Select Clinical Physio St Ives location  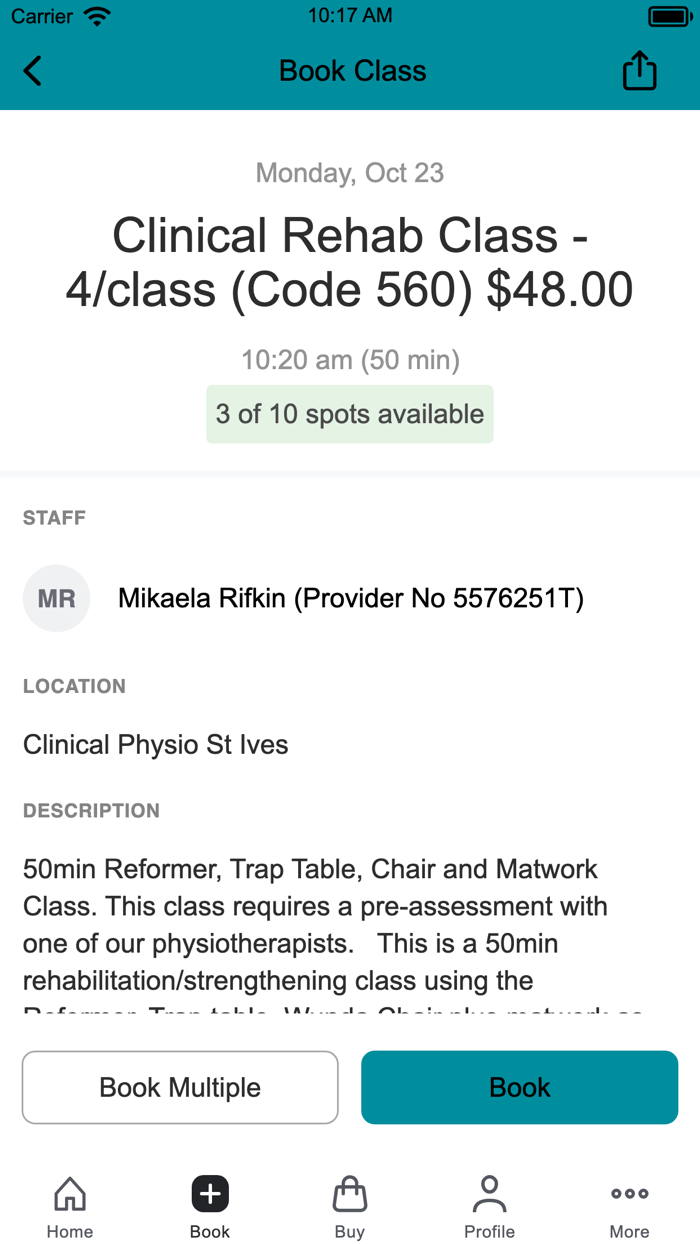(x=155, y=744)
